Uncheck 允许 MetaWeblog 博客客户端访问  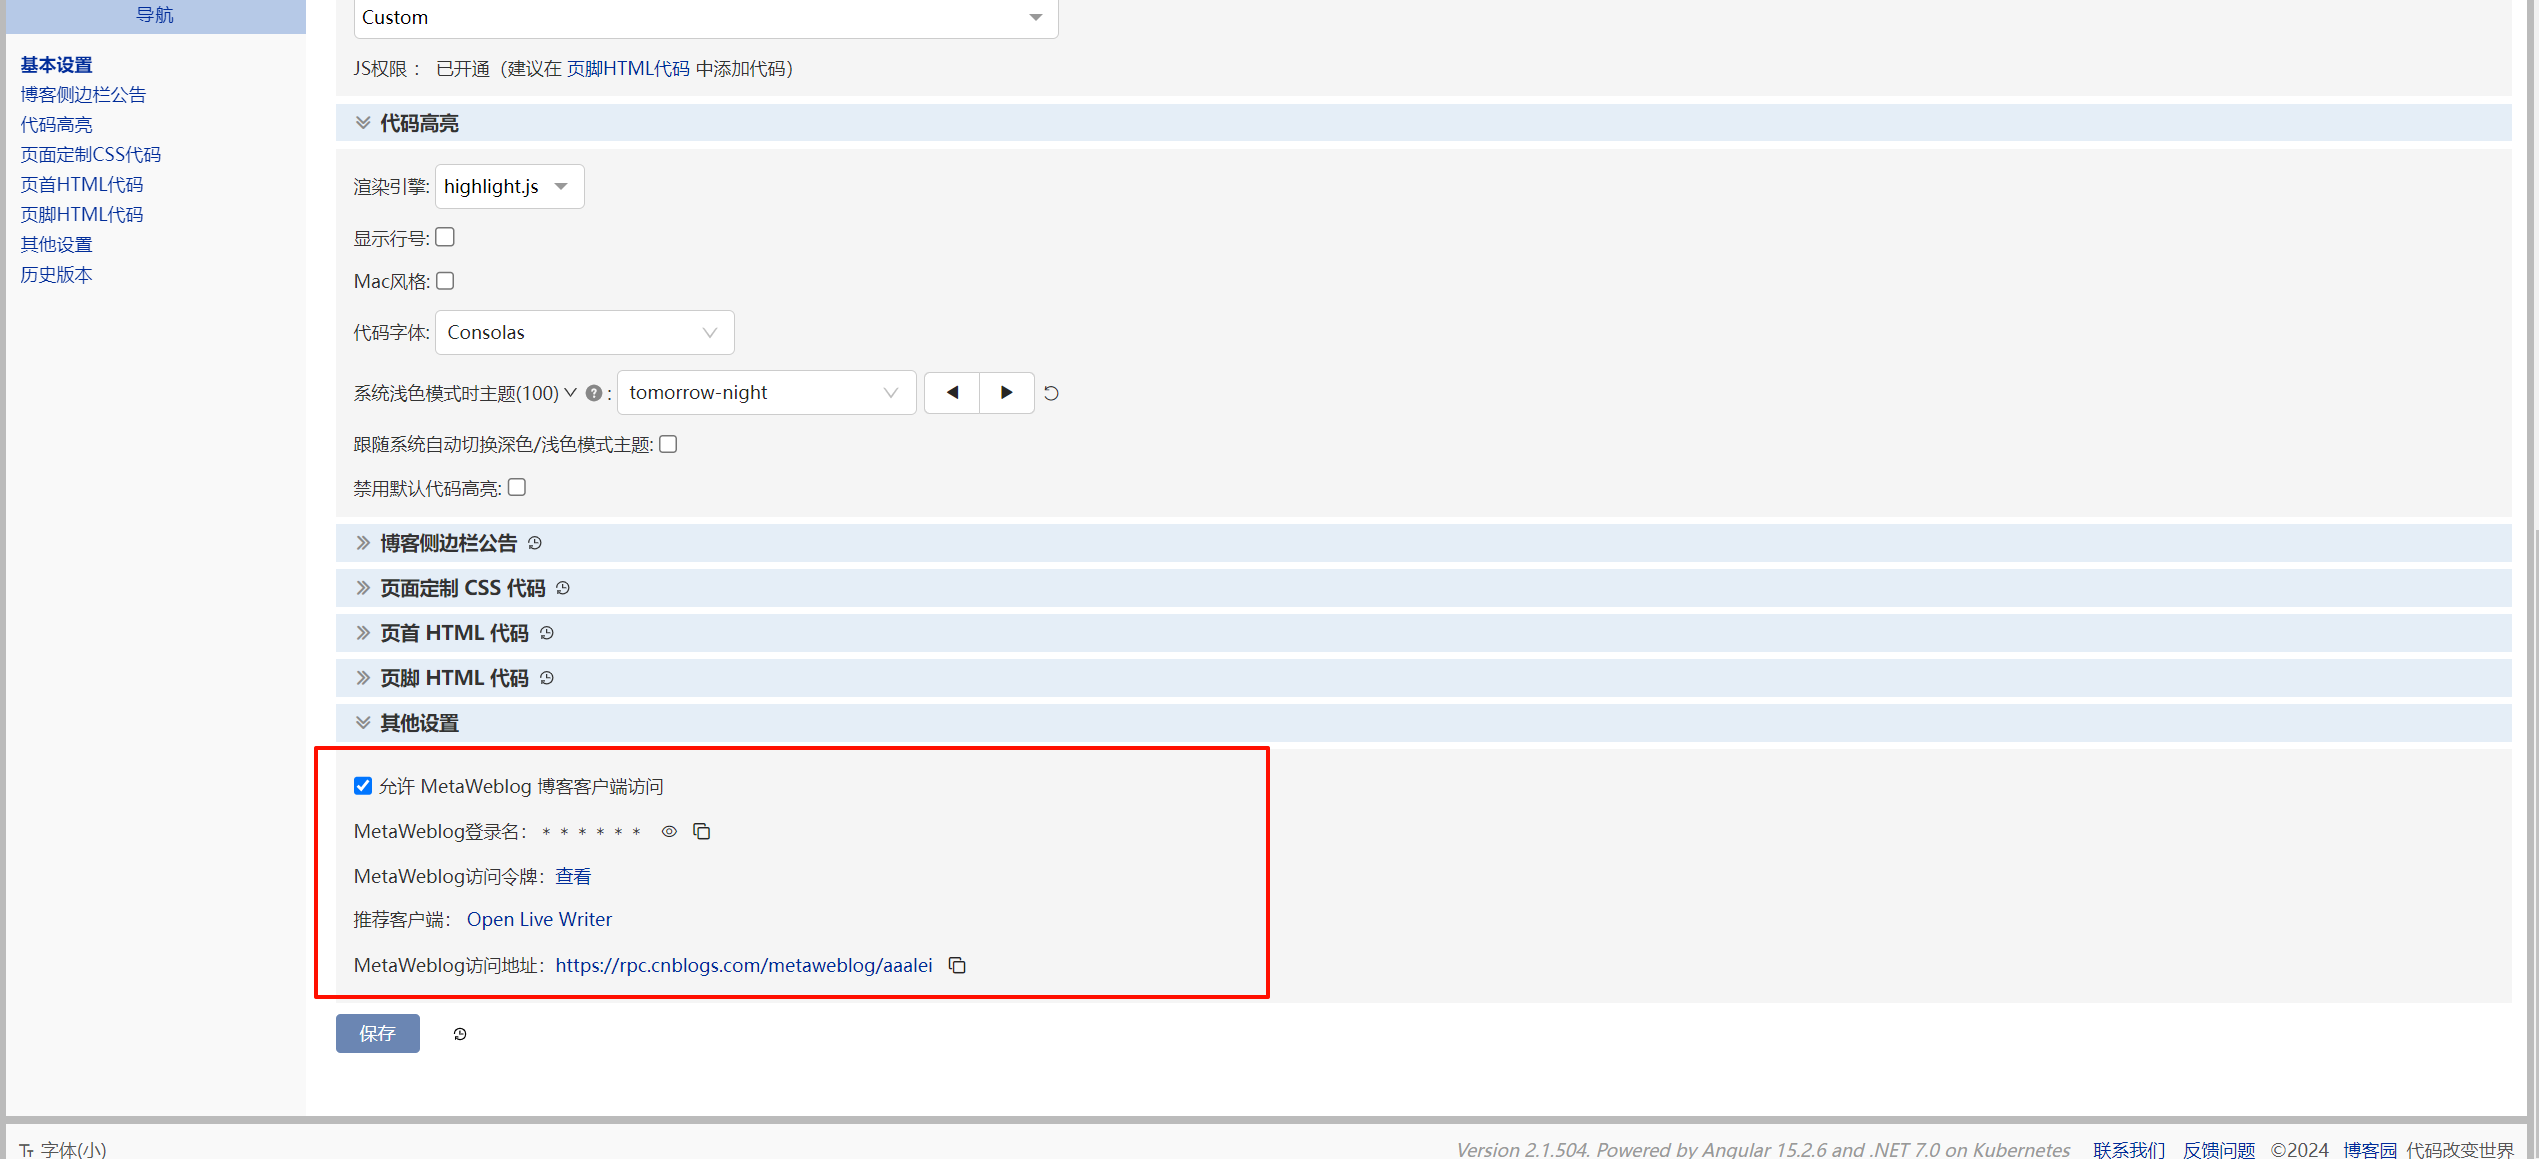click(x=363, y=786)
